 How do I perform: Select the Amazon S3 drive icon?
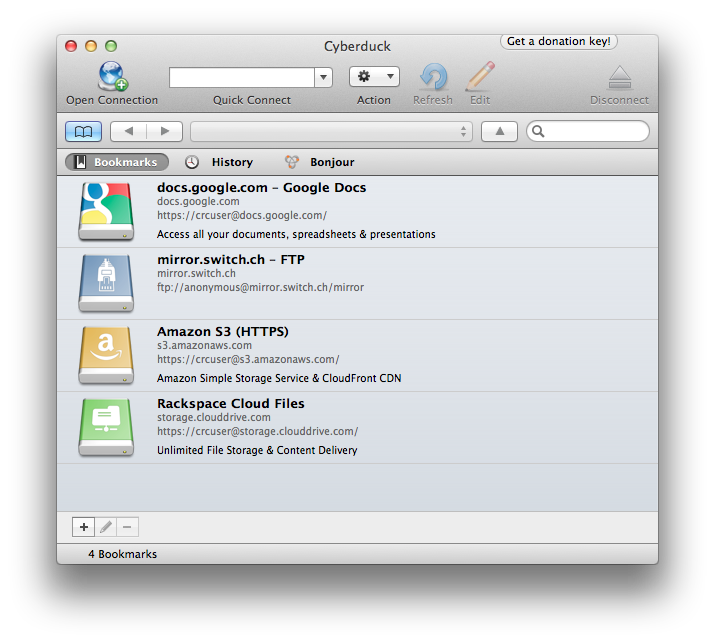[x=106, y=355]
